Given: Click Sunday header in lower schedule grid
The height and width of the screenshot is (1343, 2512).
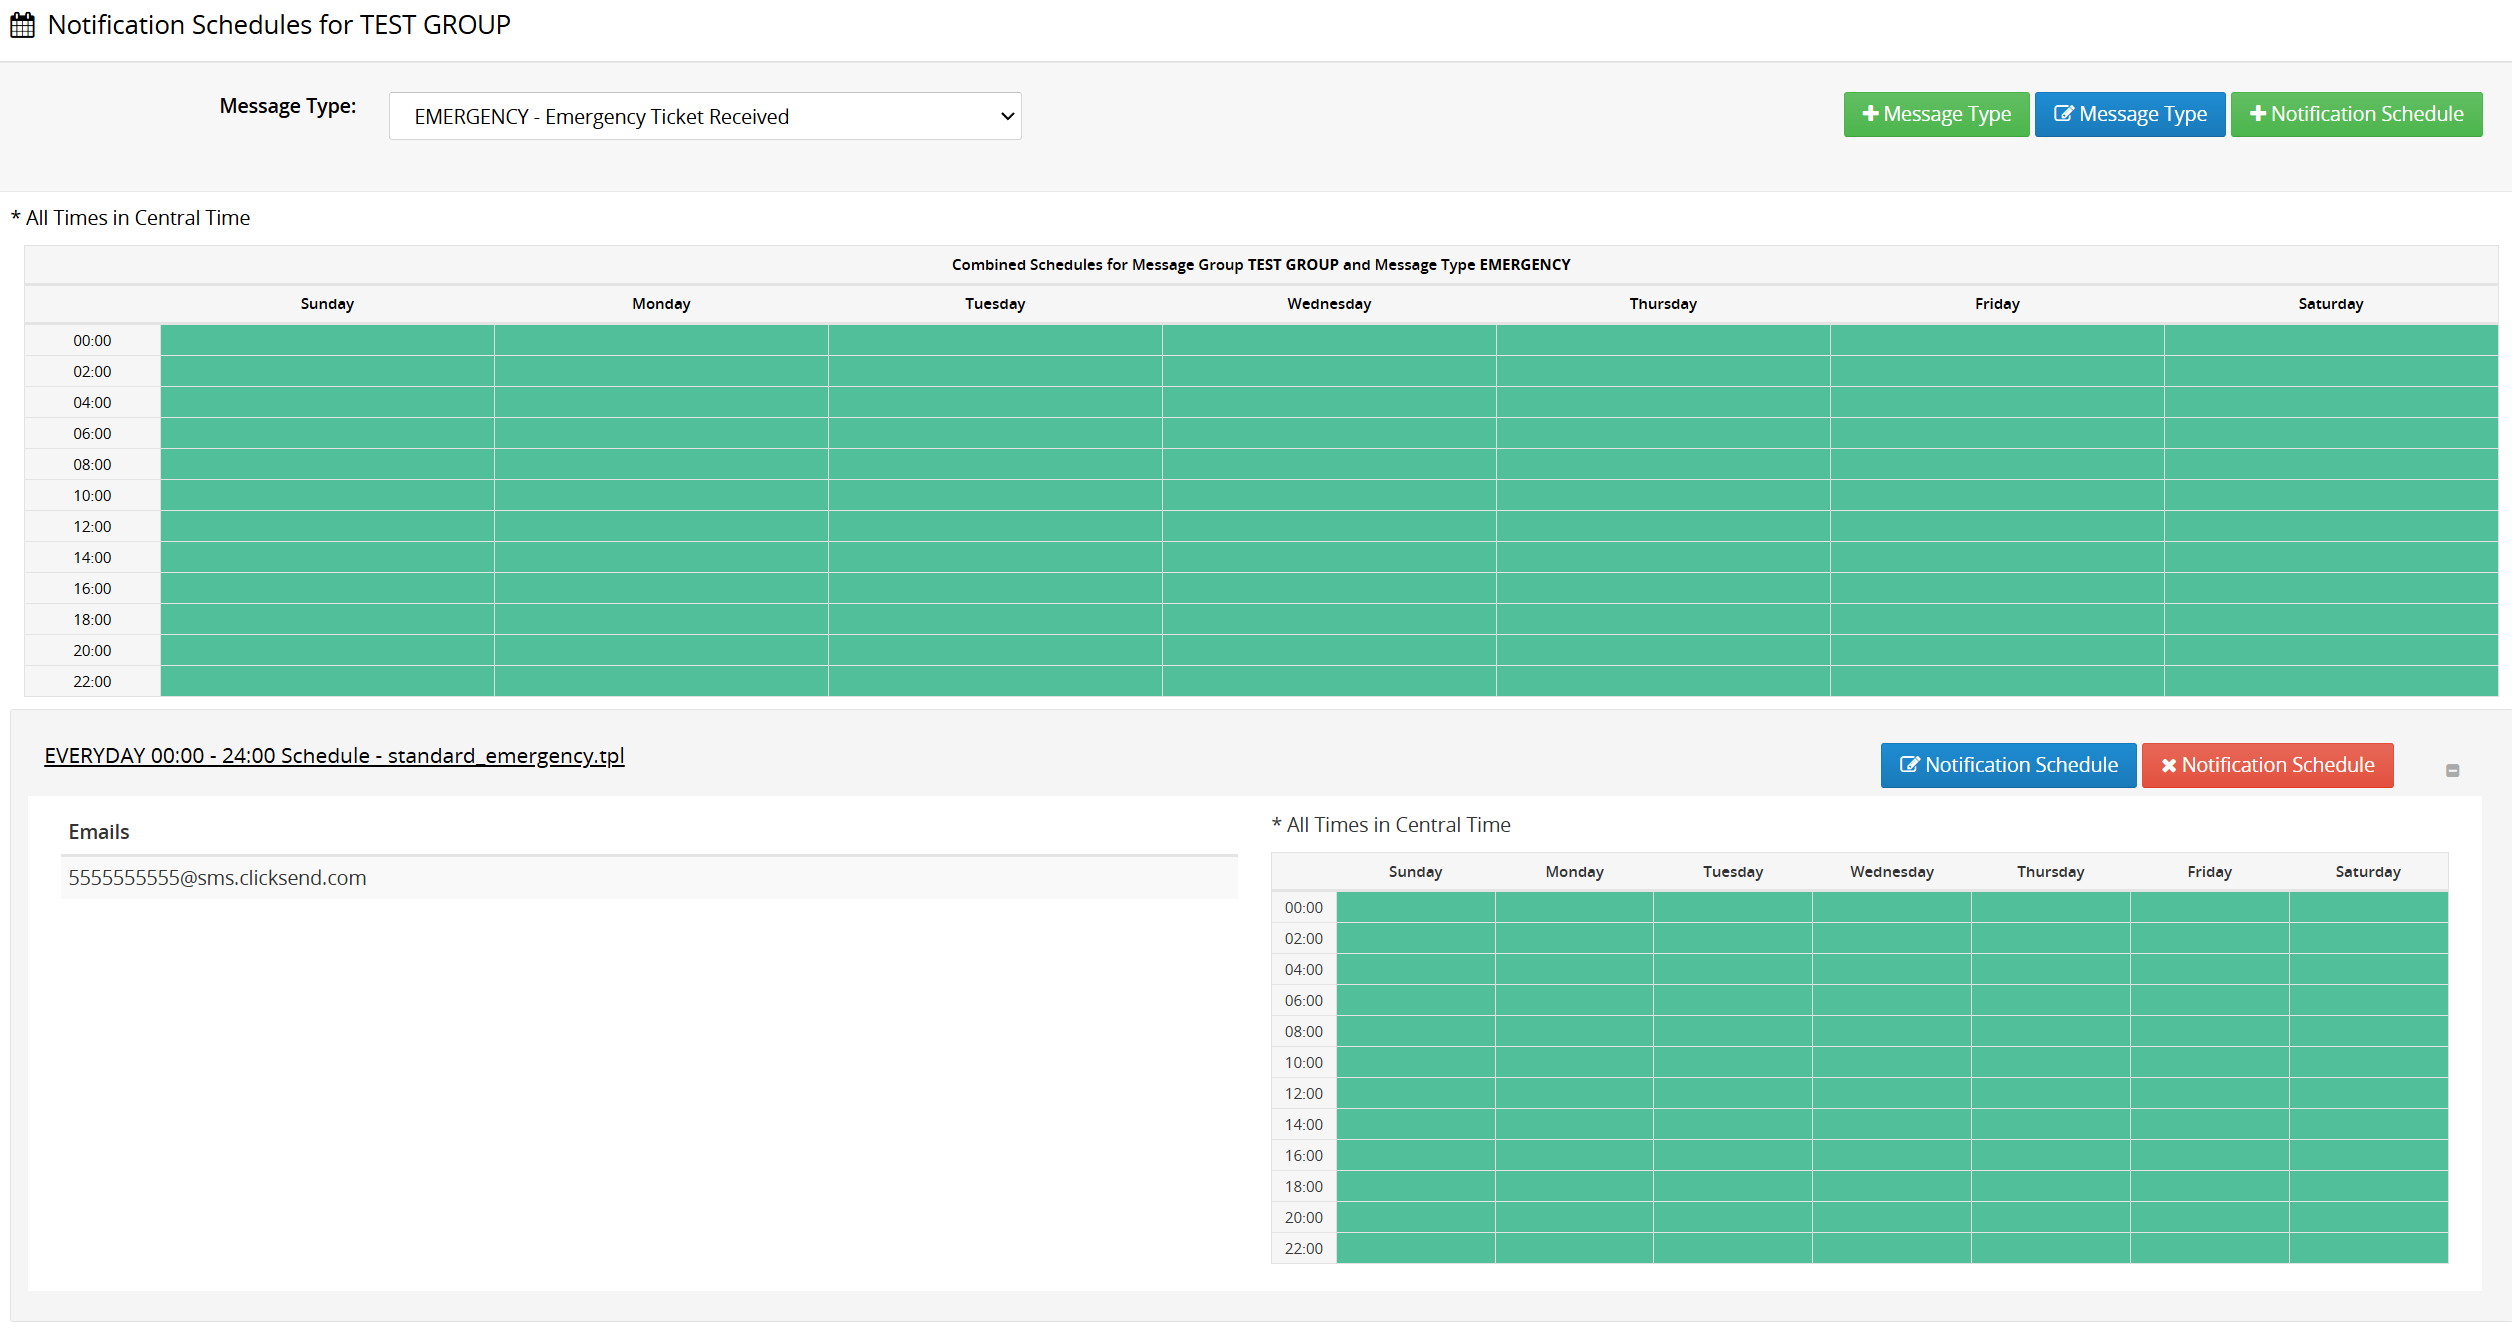Looking at the screenshot, I should coord(1415,872).
